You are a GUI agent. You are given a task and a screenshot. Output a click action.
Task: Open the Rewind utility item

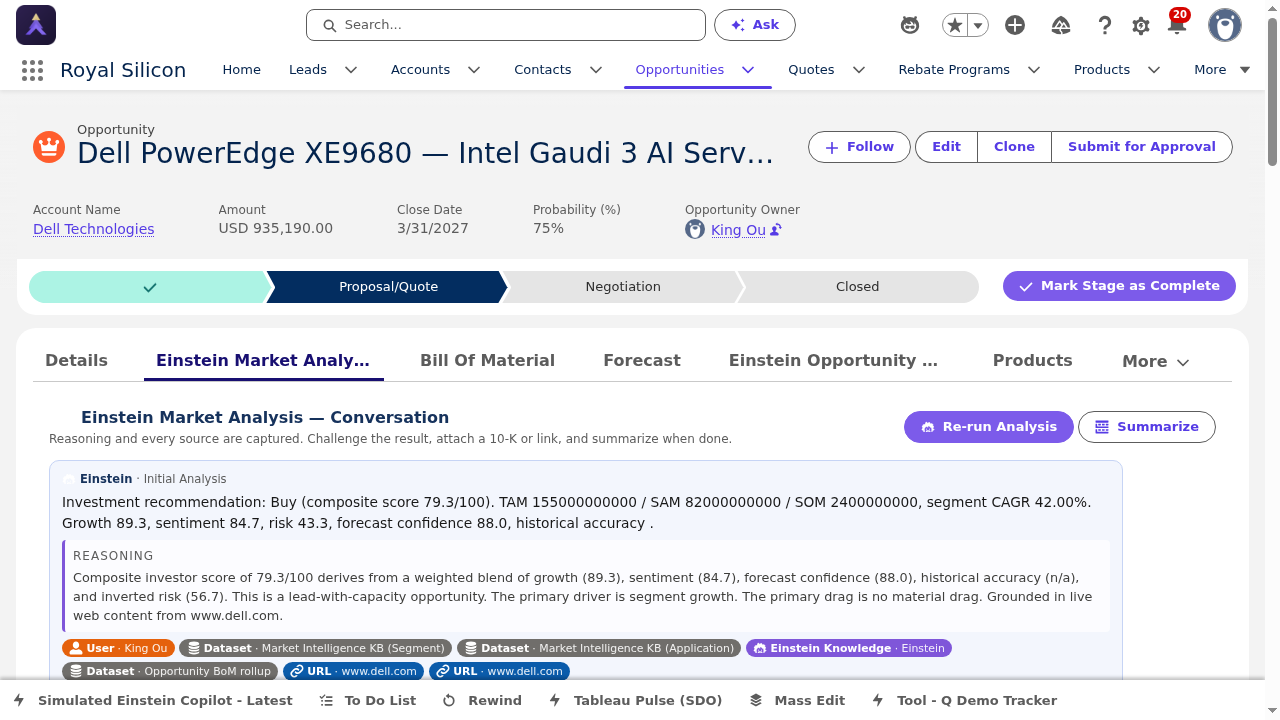[x=482, y=701]
